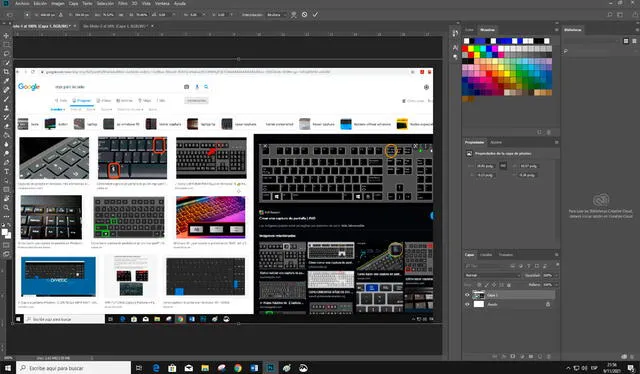Screen dimensions: 640x374
Task: Toggle lock transparent pixels in Capas panel
Action: coord(479,285)
